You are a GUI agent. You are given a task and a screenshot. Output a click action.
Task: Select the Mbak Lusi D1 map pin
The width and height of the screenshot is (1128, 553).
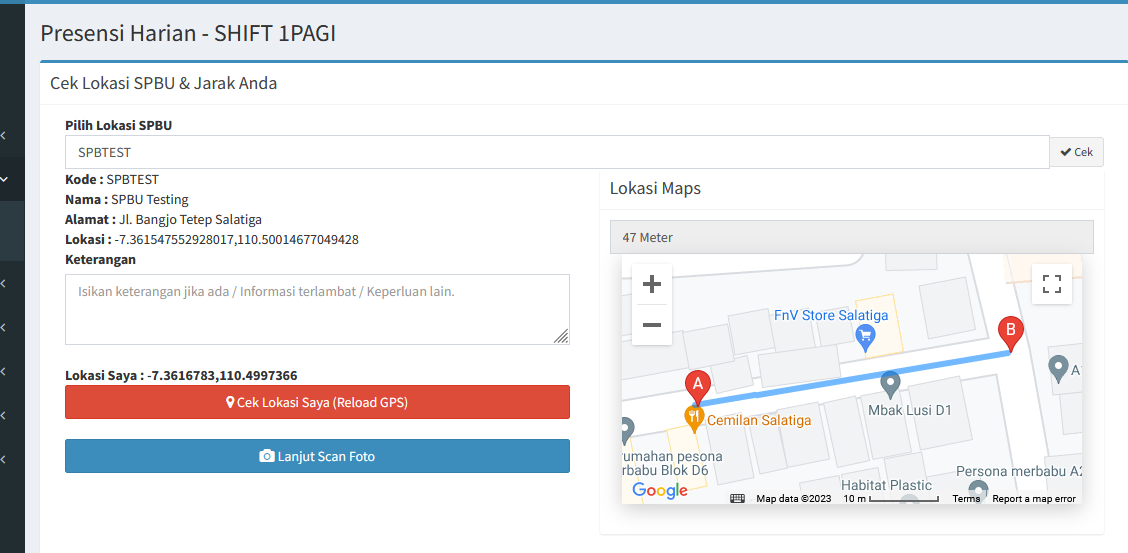pyautogui.click(x=890, y=383)
